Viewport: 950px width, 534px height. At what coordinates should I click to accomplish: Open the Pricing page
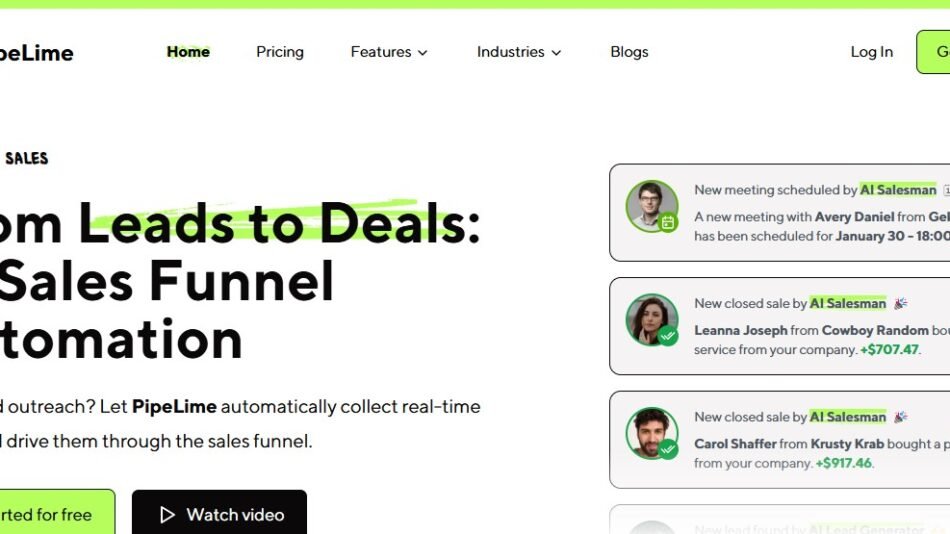[280, 52]
